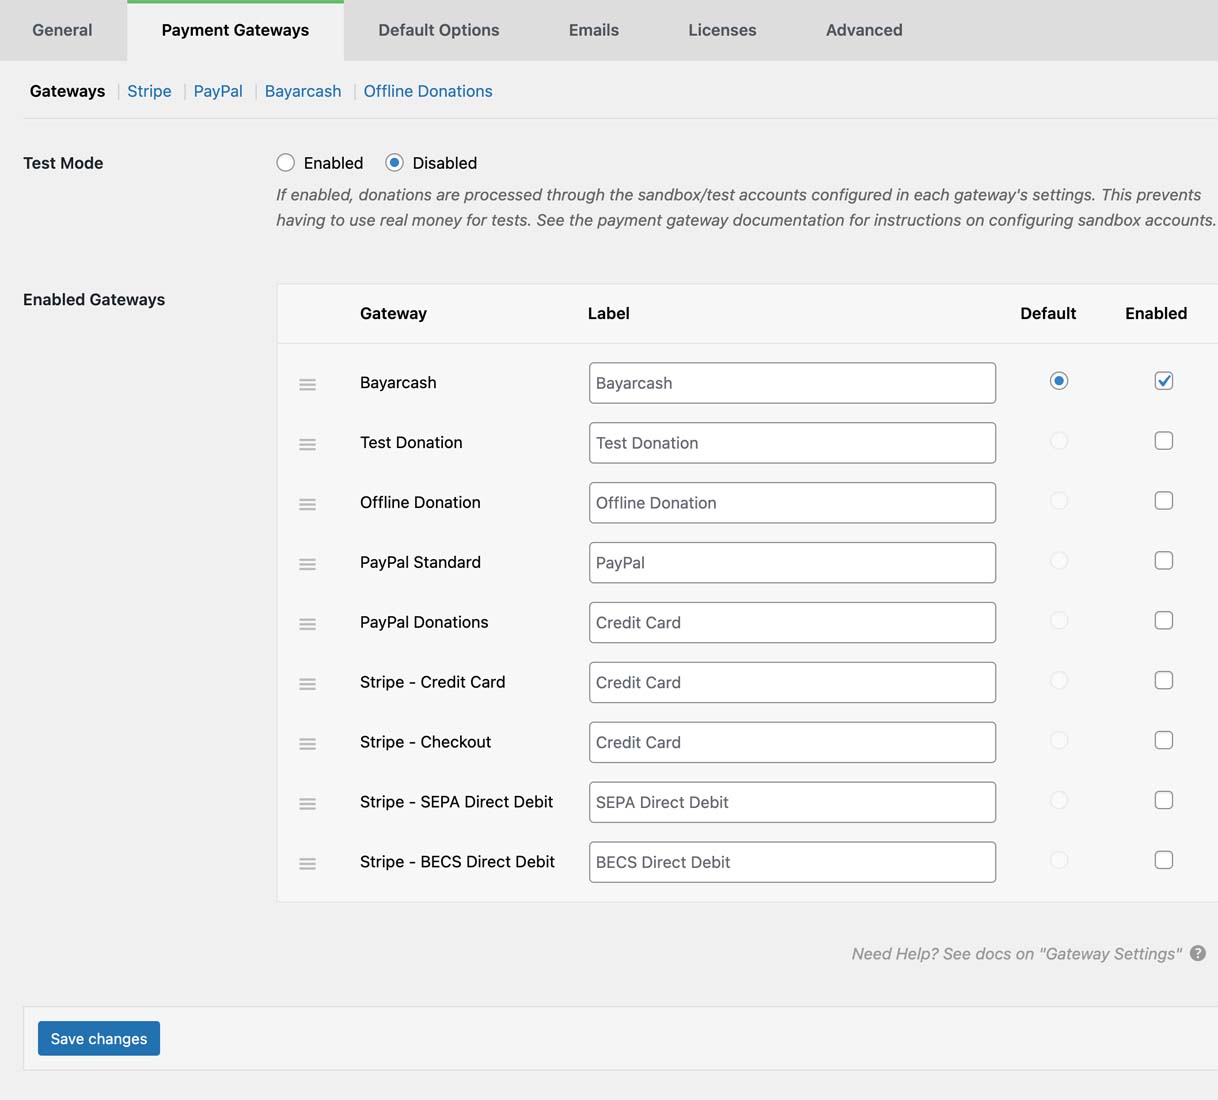Click the 'Test Mode' setting label
This screenshot has height=1100, width=1218.
[63, 163]
